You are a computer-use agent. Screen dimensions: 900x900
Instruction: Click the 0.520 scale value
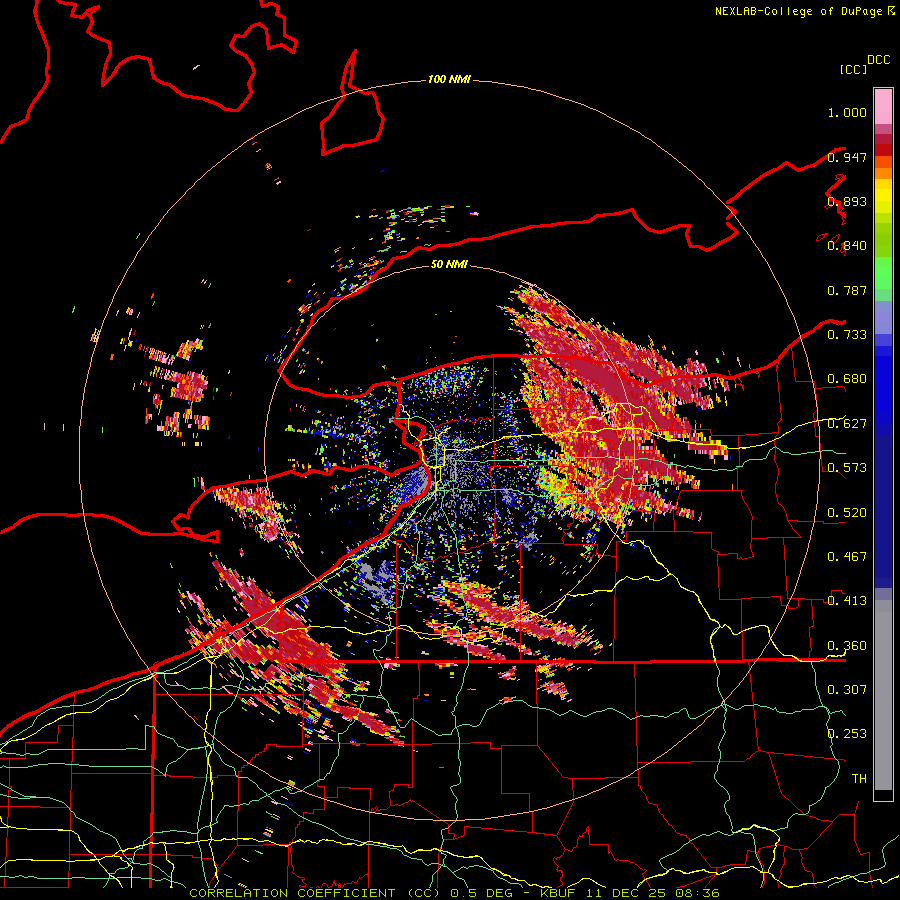tap(847, 512)
